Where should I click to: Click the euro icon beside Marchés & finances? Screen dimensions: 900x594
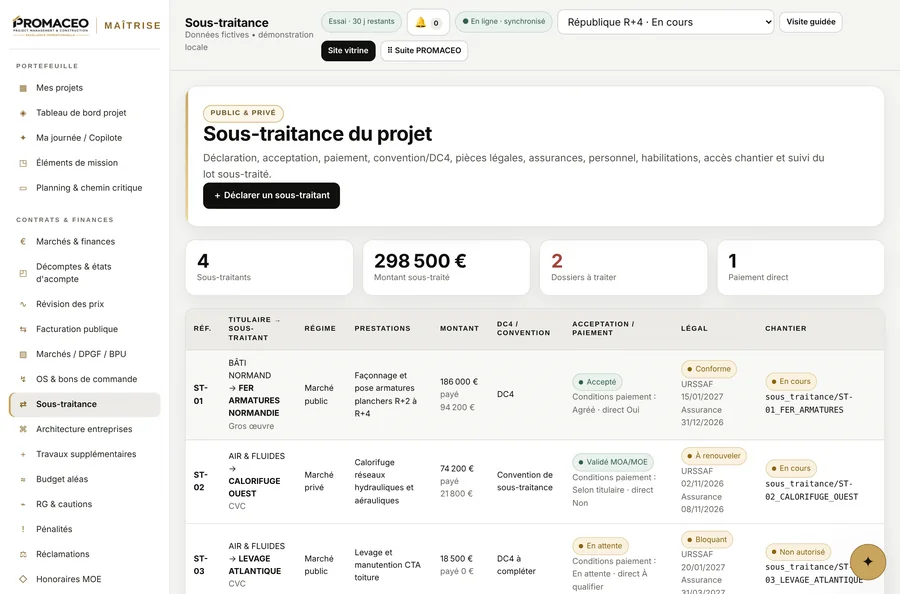(23, 242)
